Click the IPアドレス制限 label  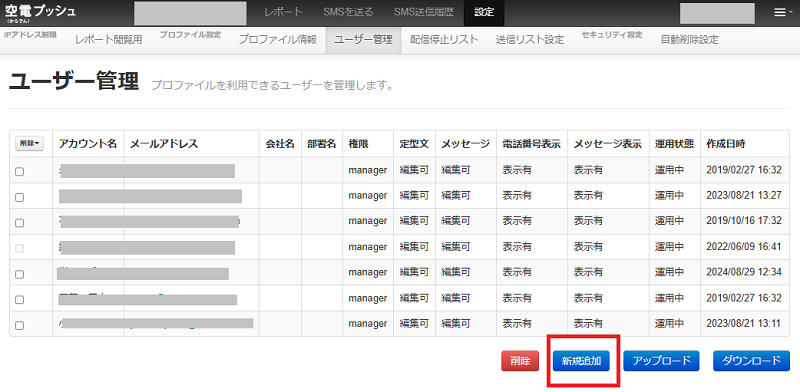30,35
